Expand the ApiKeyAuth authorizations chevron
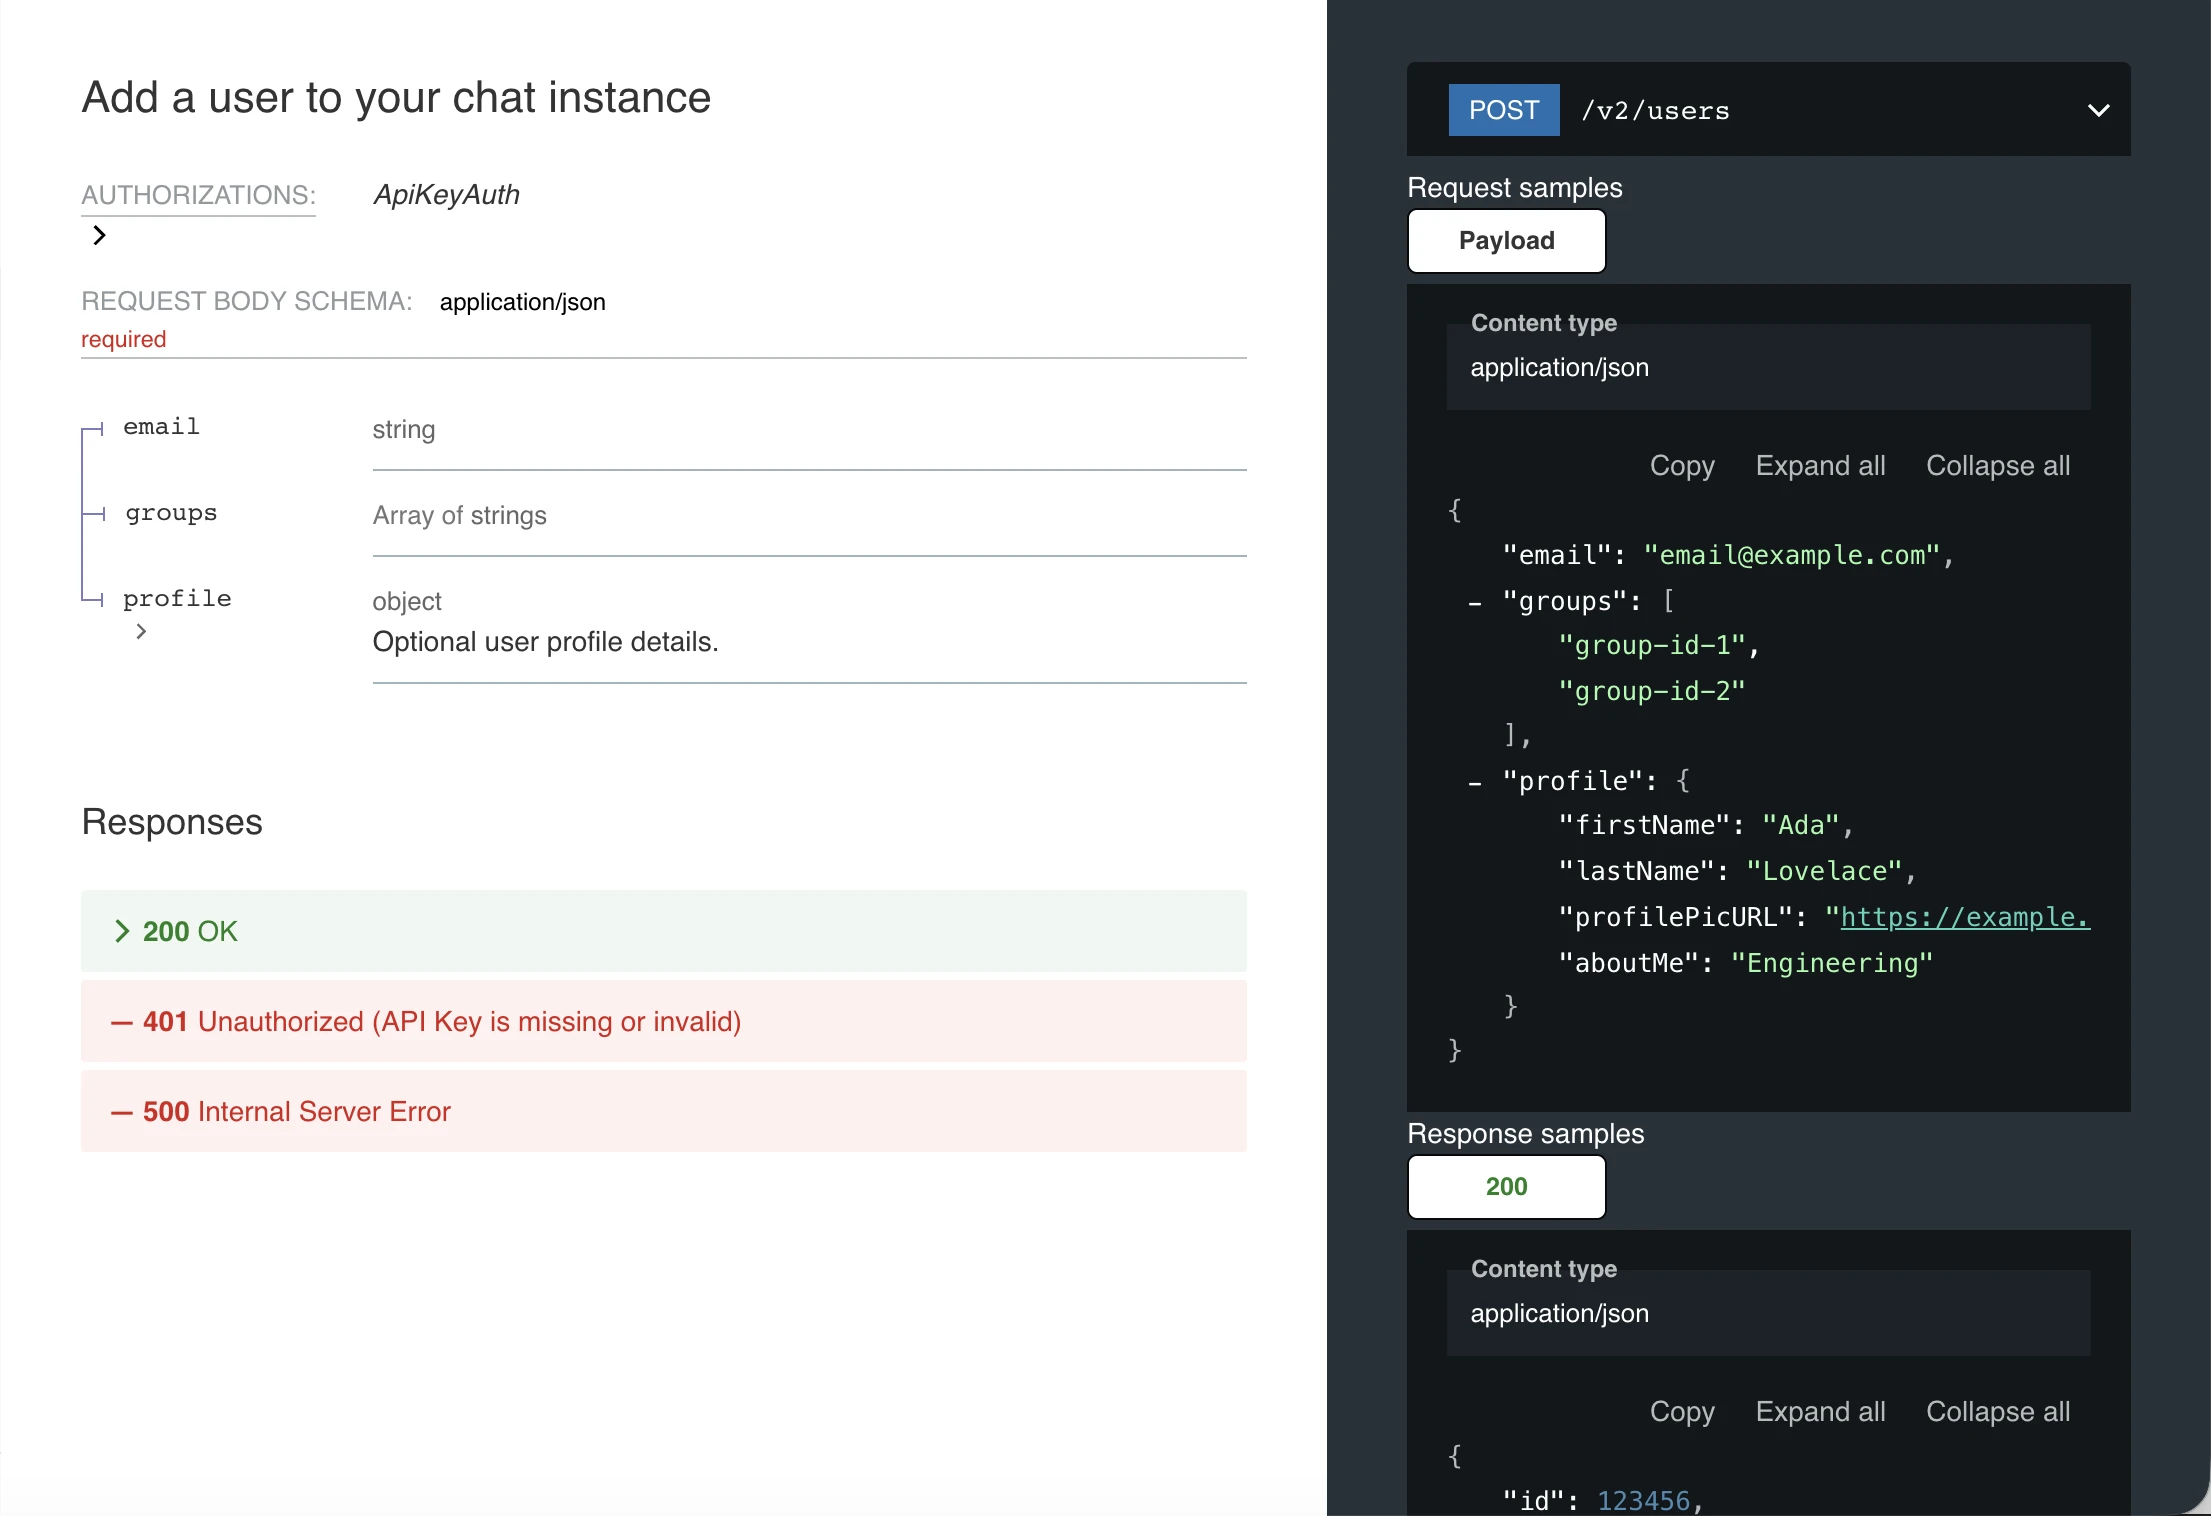 99,235
